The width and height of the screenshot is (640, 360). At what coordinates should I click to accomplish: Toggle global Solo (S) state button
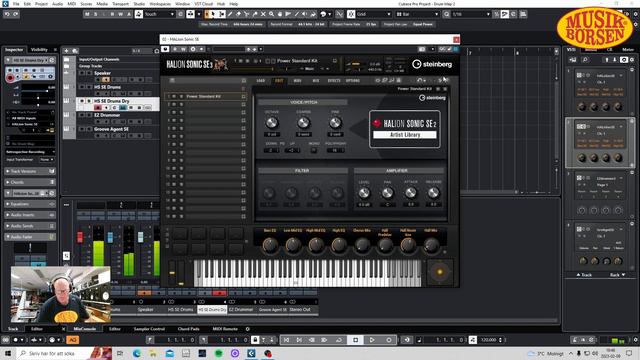(x=96, y=14)
